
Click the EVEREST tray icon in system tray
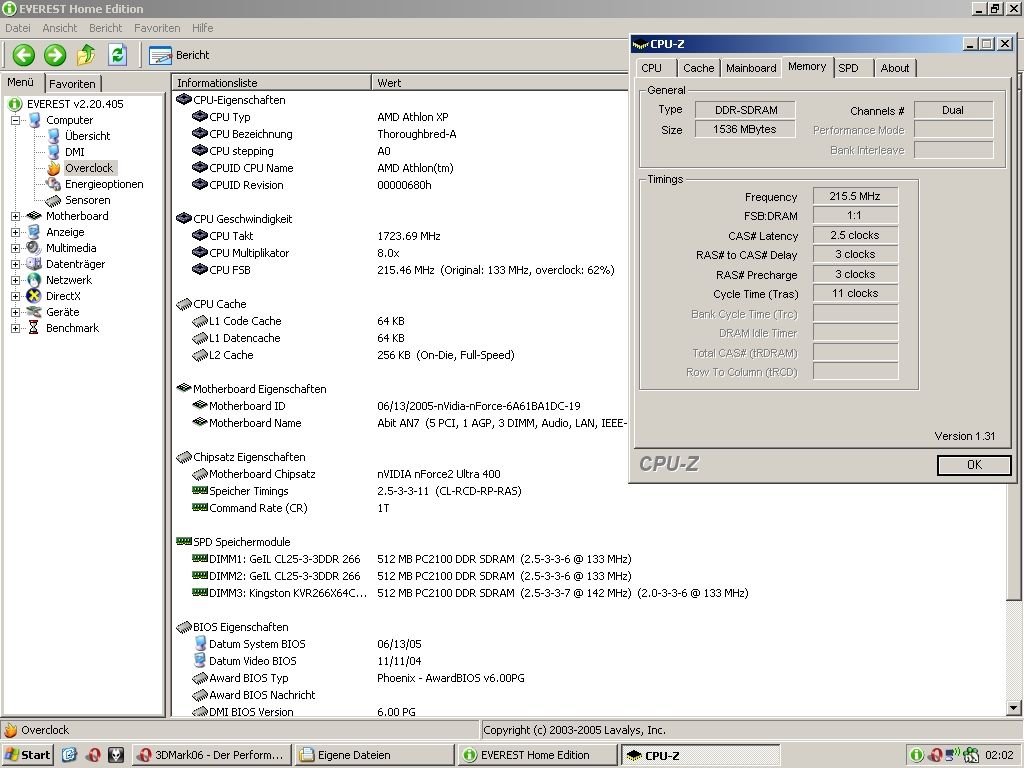(x=917, y=755)
